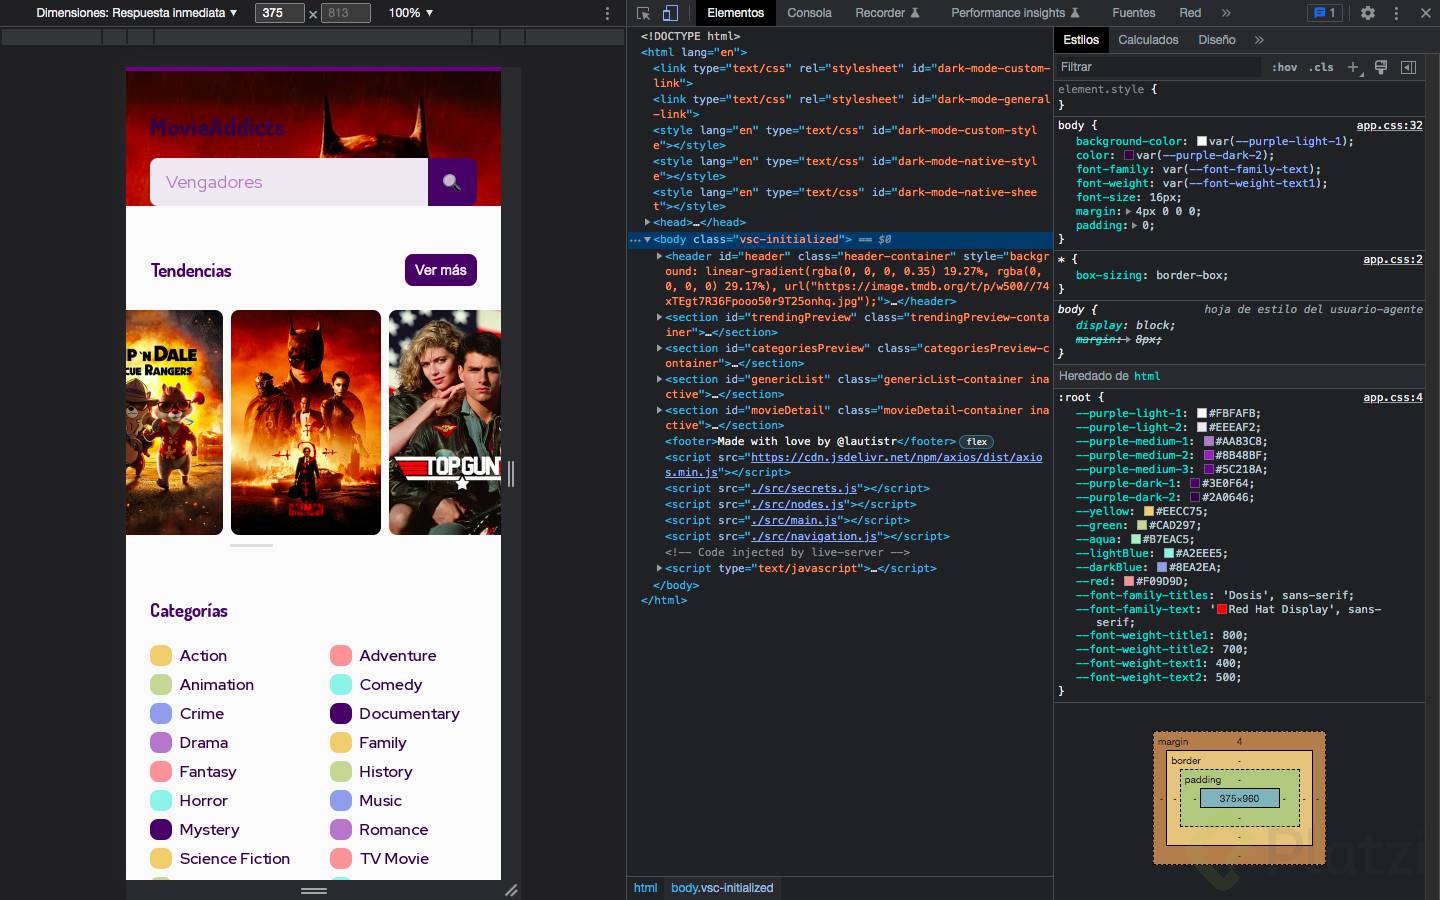Image resolution: width=1440 pixels, height=900 pixels.
Task: Open the Rescue Rangers movie poster
Action: pyautogui.click(x=174, y=422)
